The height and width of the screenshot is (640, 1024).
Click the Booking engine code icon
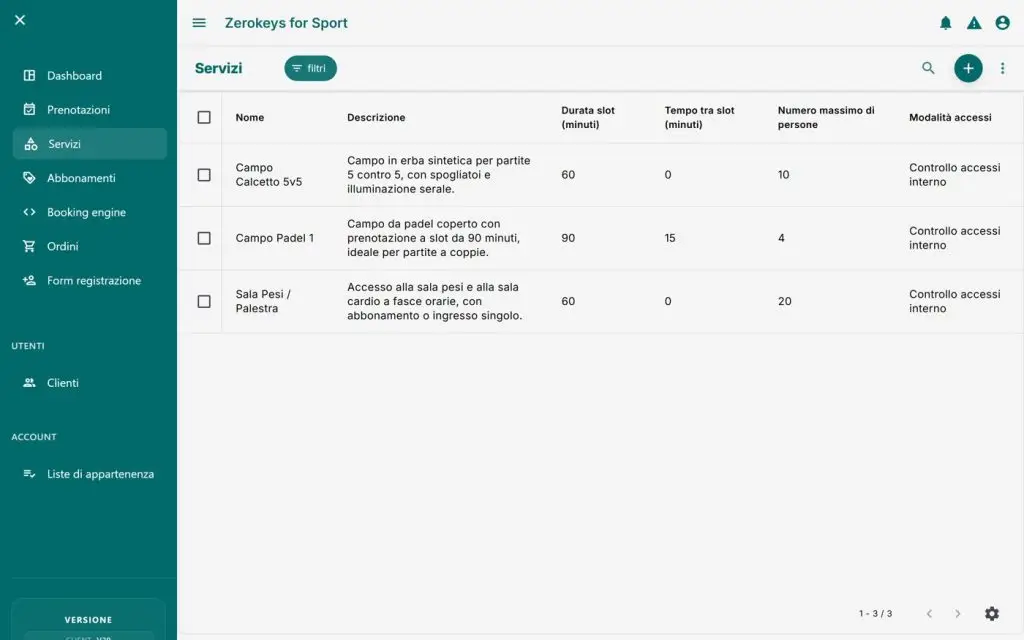click(x=29, y=212)
